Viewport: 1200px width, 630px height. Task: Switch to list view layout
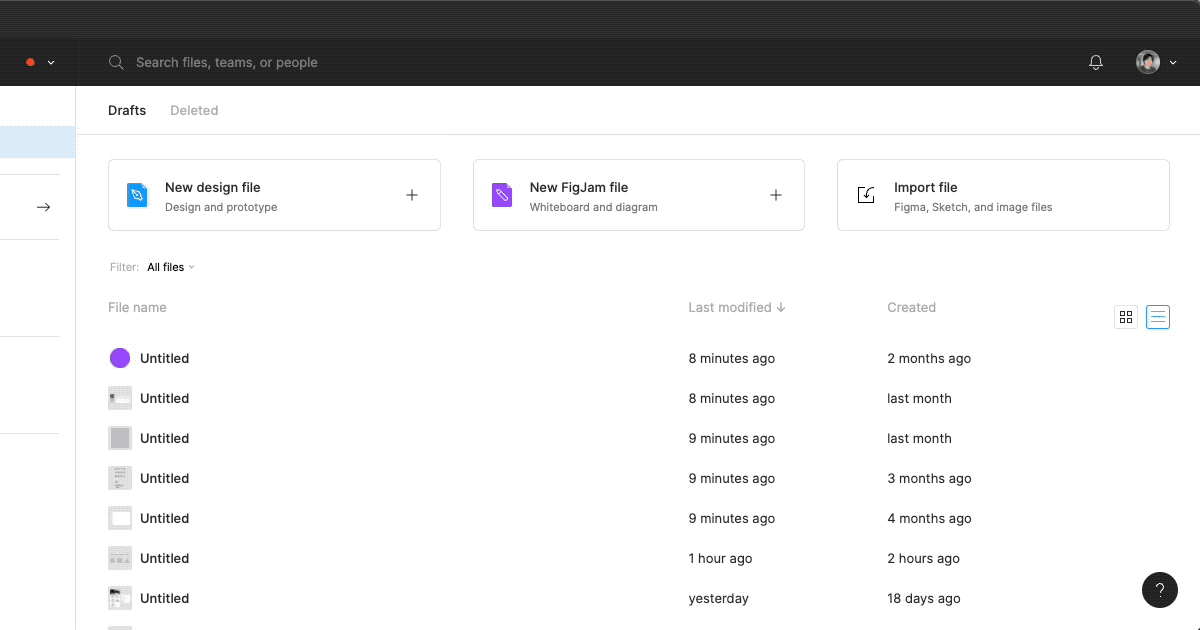[x=1158, y=317]
